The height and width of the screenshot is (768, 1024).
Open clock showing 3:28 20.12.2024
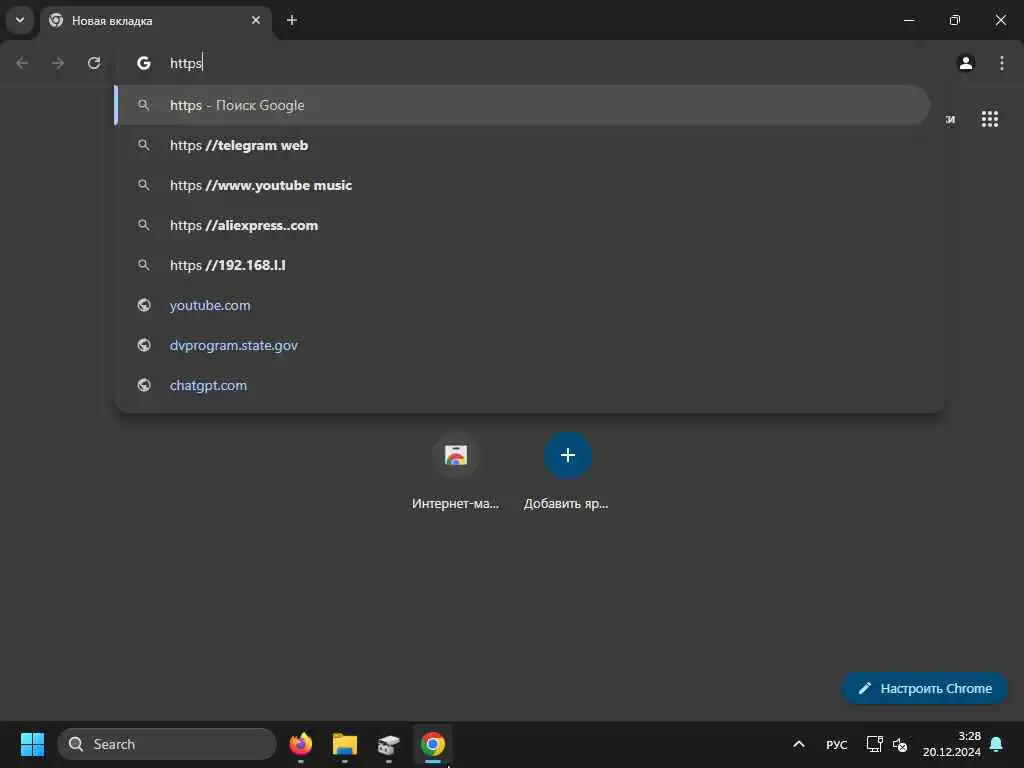[x=952, y=744]
